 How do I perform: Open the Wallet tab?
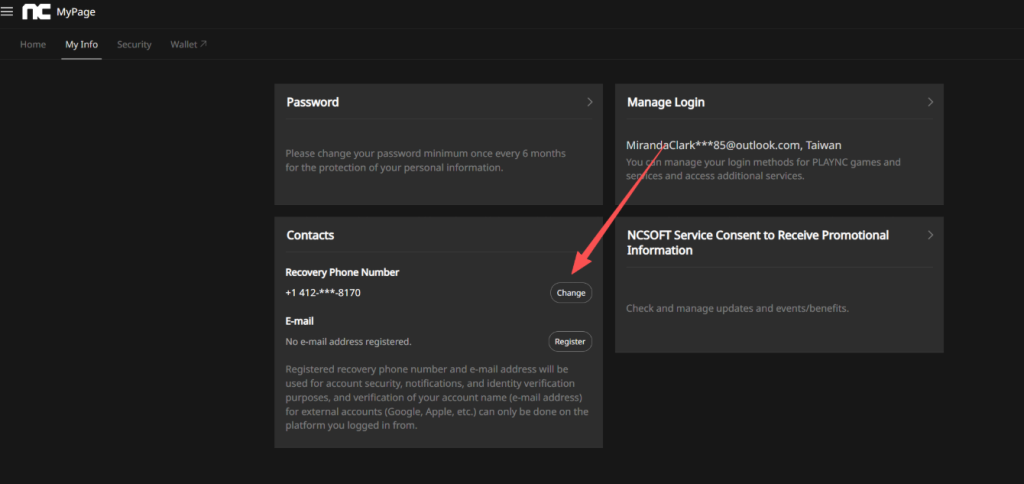click(184, 45)
